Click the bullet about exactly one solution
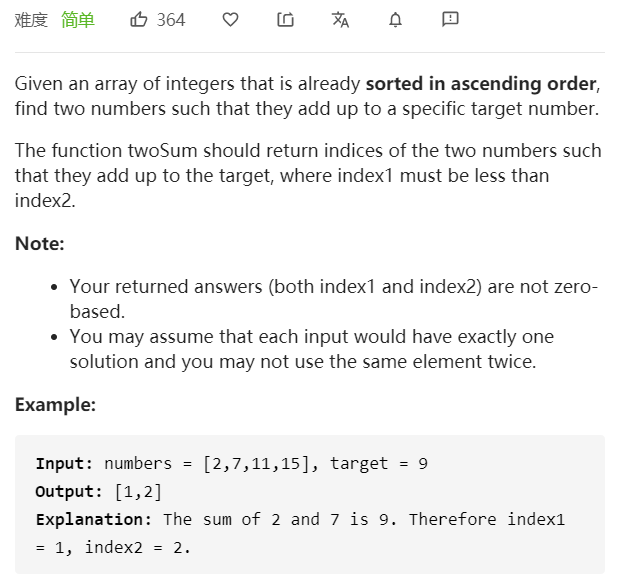 tap(312, 349)
